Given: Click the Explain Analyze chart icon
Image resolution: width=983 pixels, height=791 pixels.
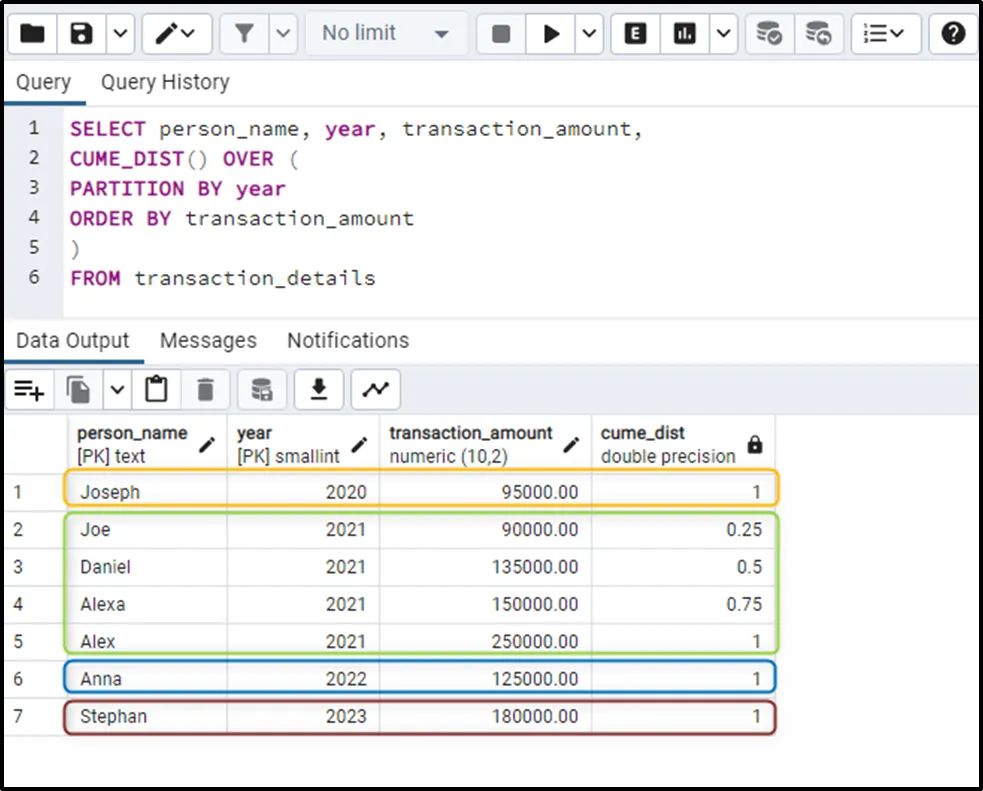Looking at the screenshot, I should point(685,34).
